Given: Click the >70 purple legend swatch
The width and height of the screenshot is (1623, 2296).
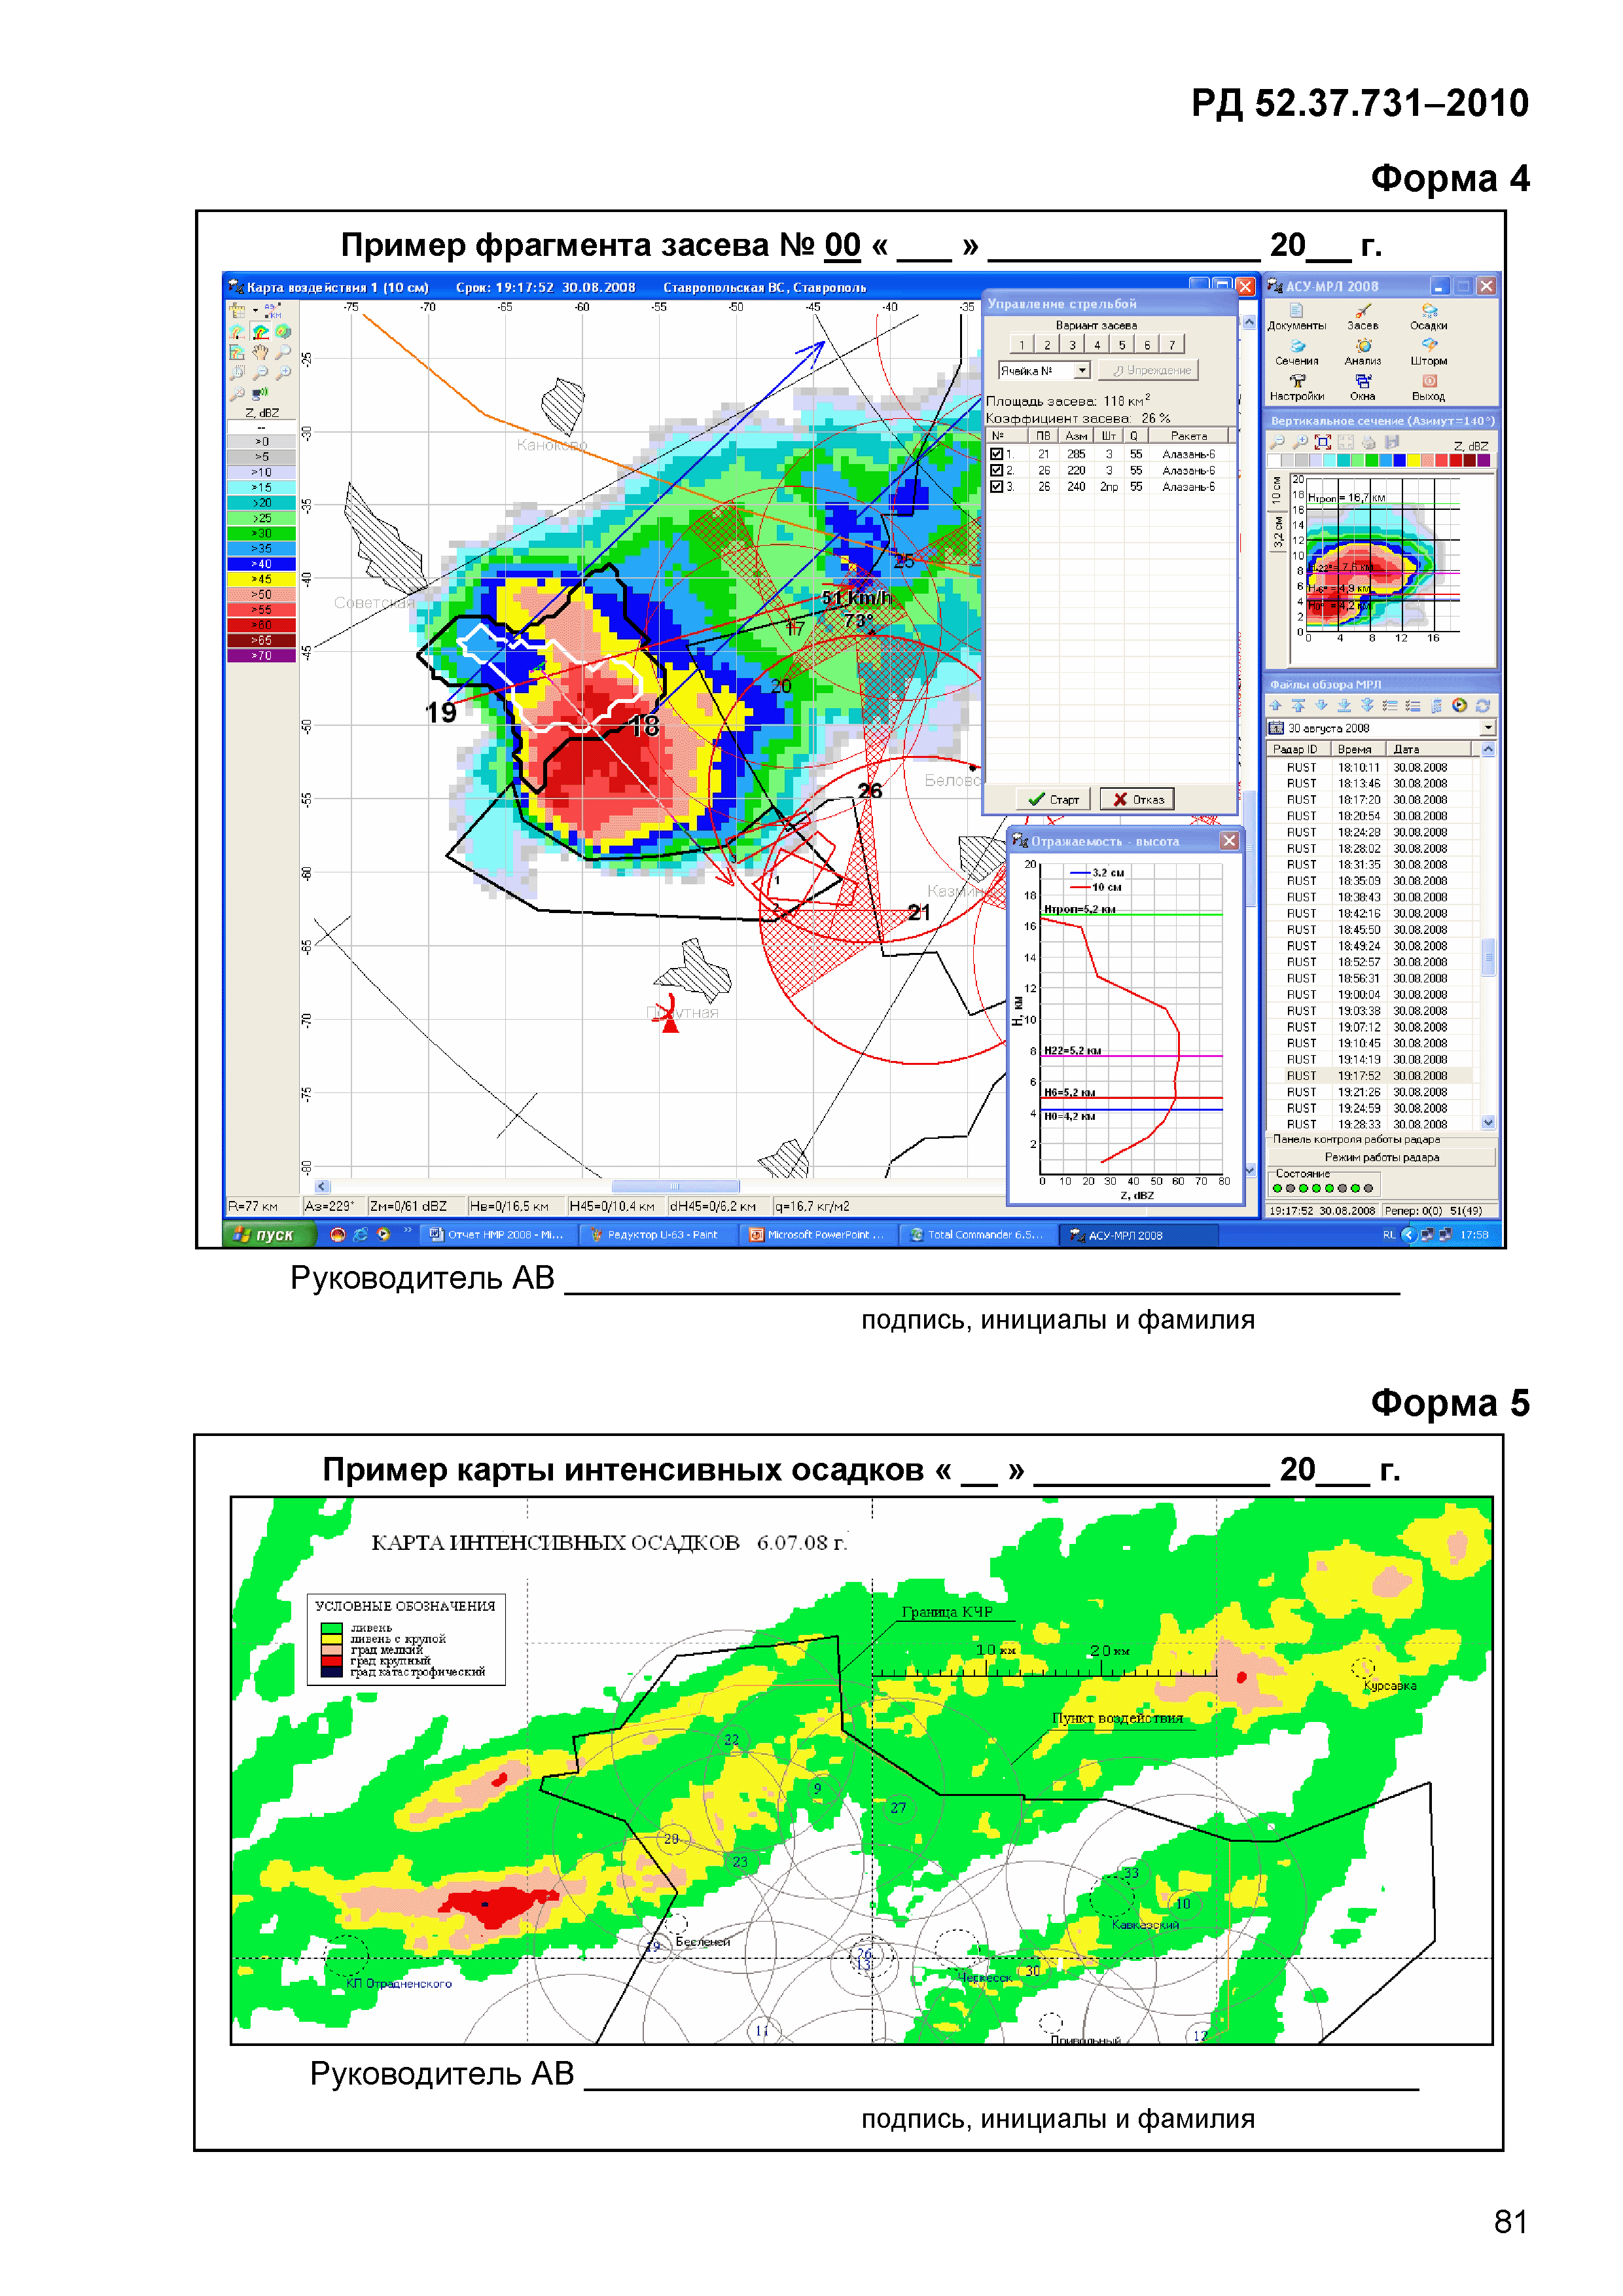Looking at the screenshot, I should point(261,656).
